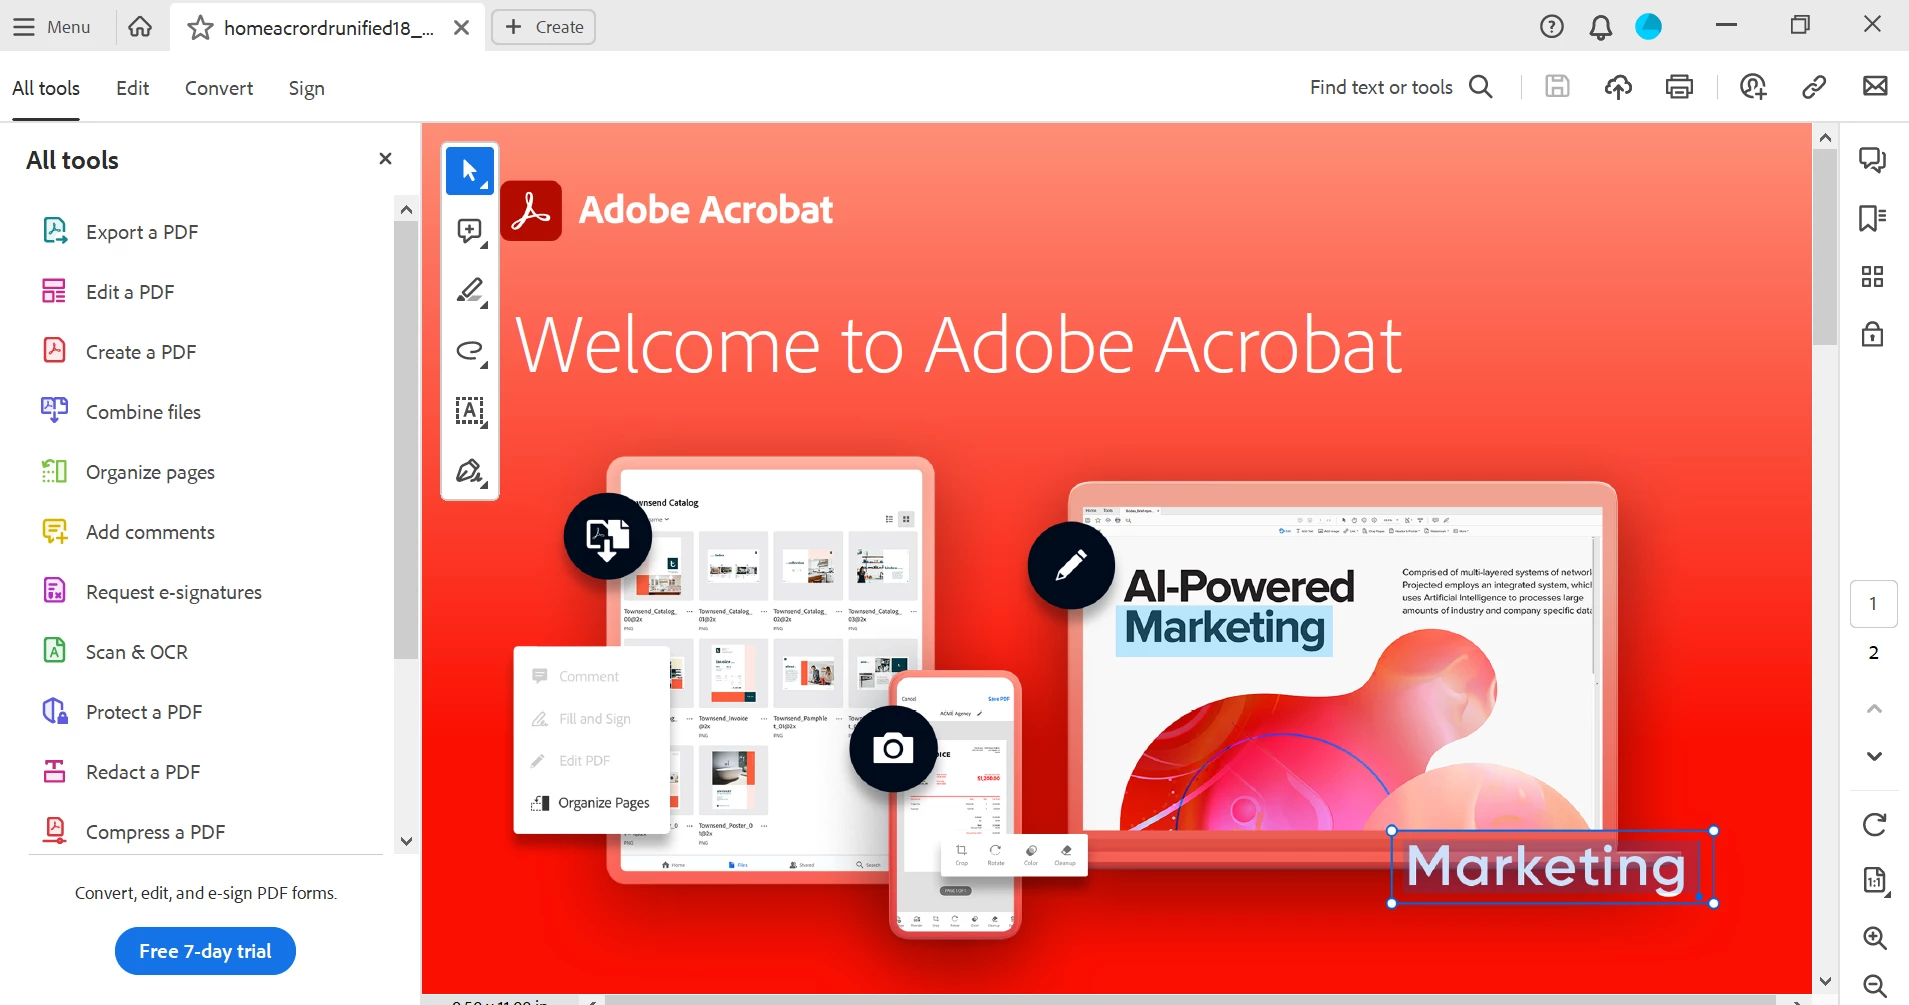This screenshot has width=1909, height=1005.
Task: Click tools list scroll up arrow
Action: pyautogui.click(x=406, y=210)
